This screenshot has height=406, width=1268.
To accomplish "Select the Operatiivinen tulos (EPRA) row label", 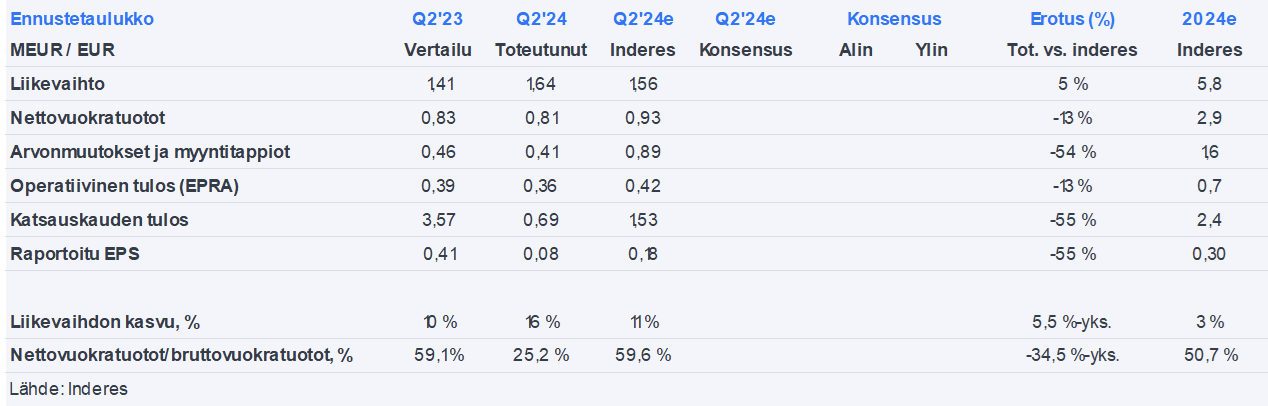I will [124, 186].
